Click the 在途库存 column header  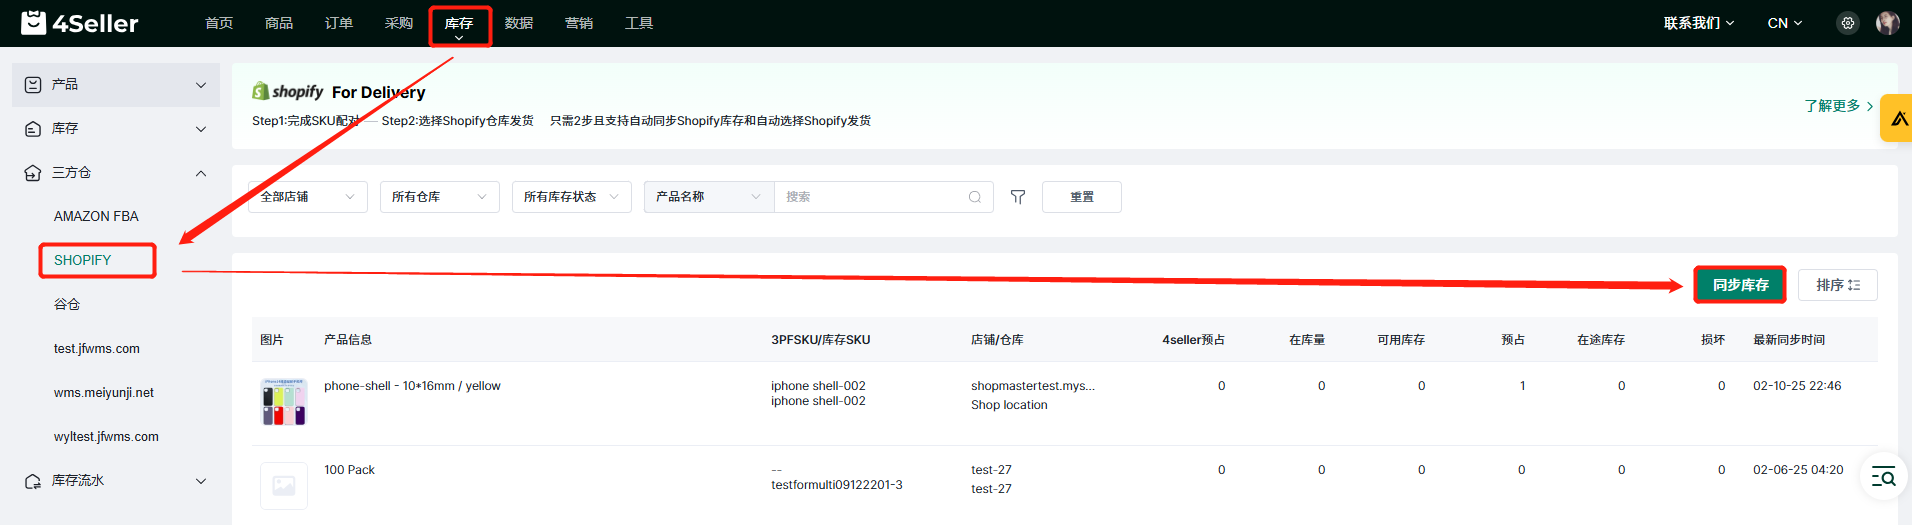(1601, 340)
